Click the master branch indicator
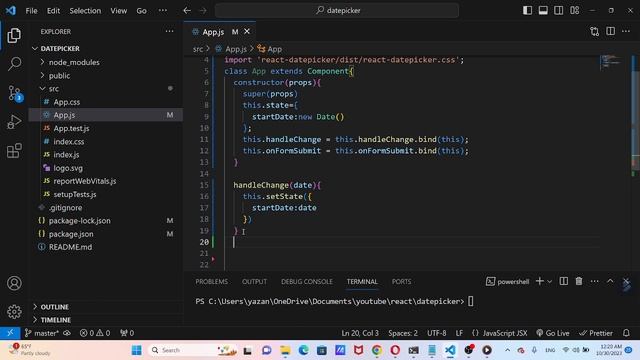Image resolution: width=640 pixels, height=360 pixels. 41,333
